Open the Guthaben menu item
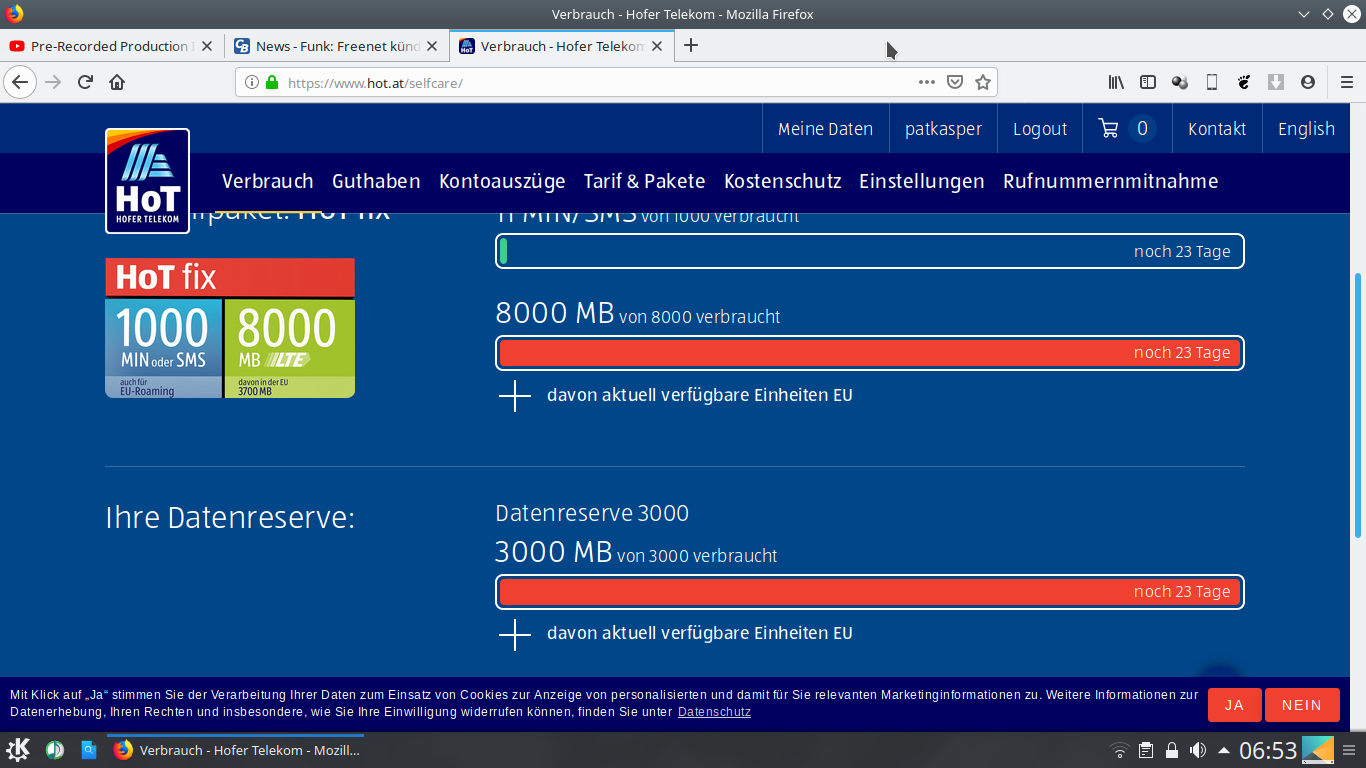Viewport: 1366px width, 768px height. 376,181
